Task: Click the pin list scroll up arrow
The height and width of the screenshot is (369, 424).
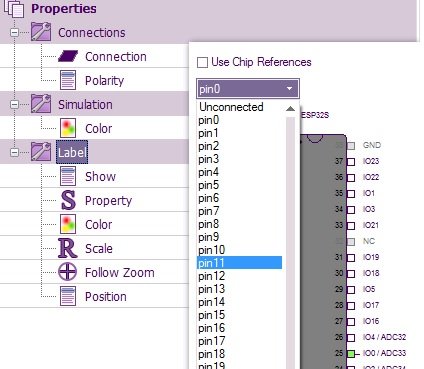Action: click(x=290, y=109)
